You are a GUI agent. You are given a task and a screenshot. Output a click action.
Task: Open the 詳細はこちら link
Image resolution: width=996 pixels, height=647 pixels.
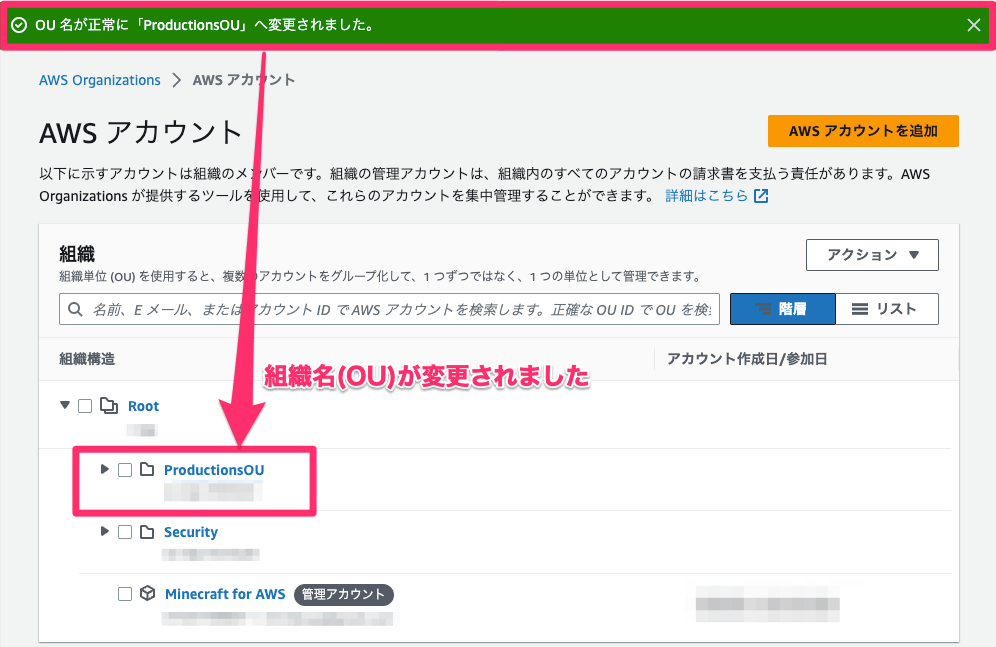(706, 196)
